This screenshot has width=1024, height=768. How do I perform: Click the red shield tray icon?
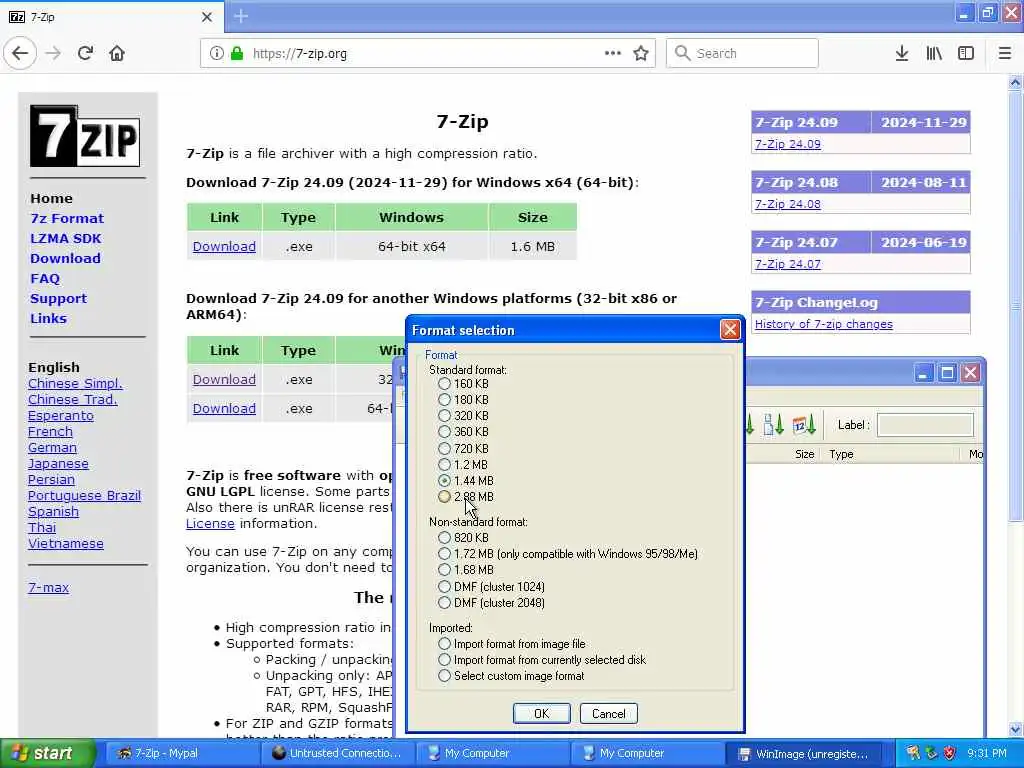tap(950, 753)
